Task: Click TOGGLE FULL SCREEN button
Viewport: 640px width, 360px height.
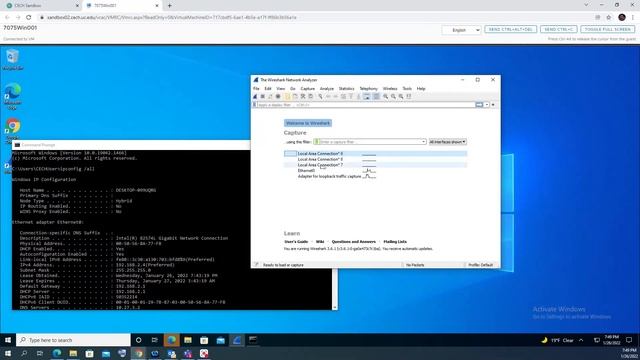Action: [607, 29]
